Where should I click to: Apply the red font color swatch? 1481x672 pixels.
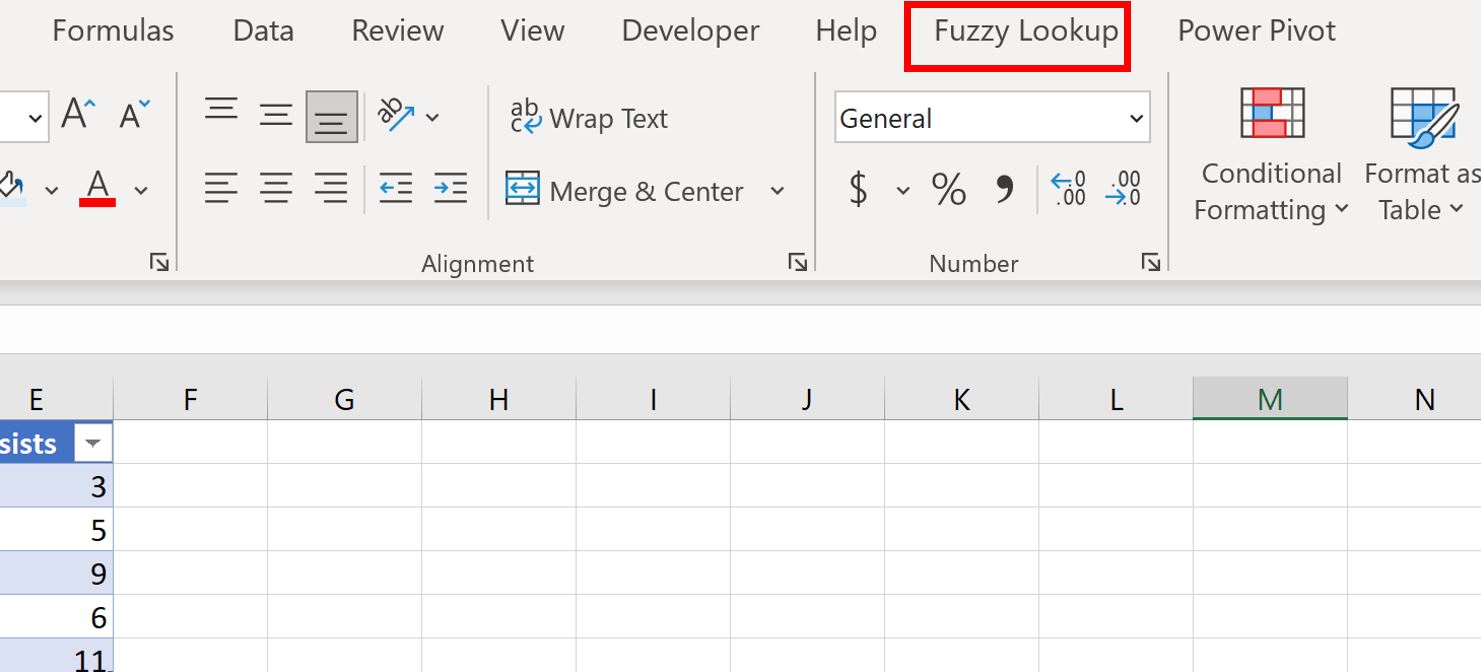pyautogui.click(x=97, y=188)
